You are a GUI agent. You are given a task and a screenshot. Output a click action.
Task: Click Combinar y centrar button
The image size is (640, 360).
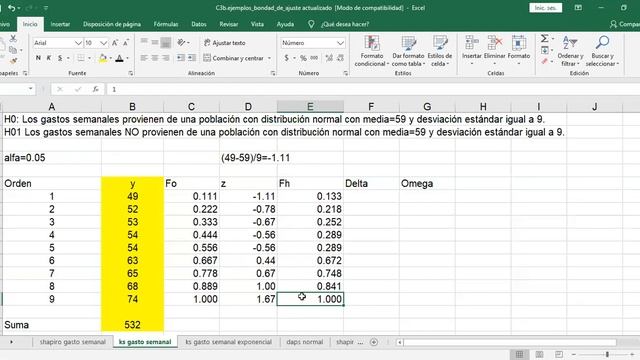coord(233,58)
